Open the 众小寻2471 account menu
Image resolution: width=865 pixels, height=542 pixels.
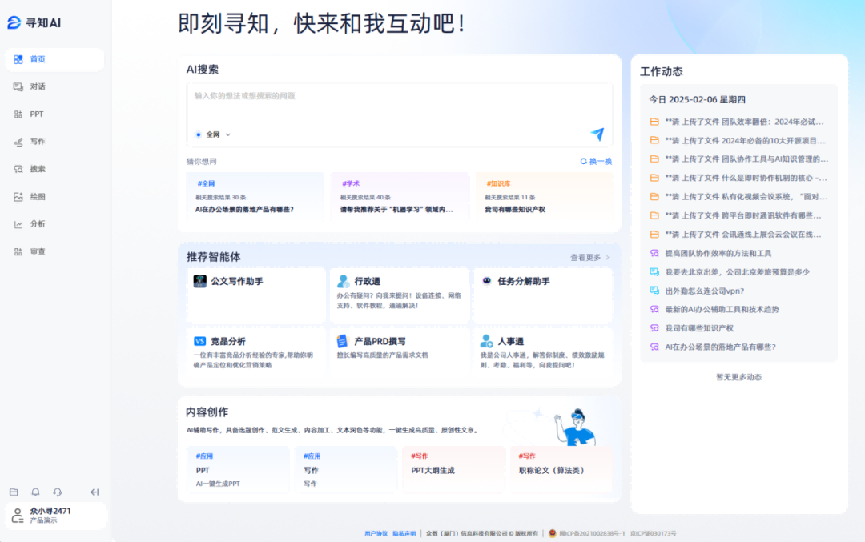click(54, 515)
